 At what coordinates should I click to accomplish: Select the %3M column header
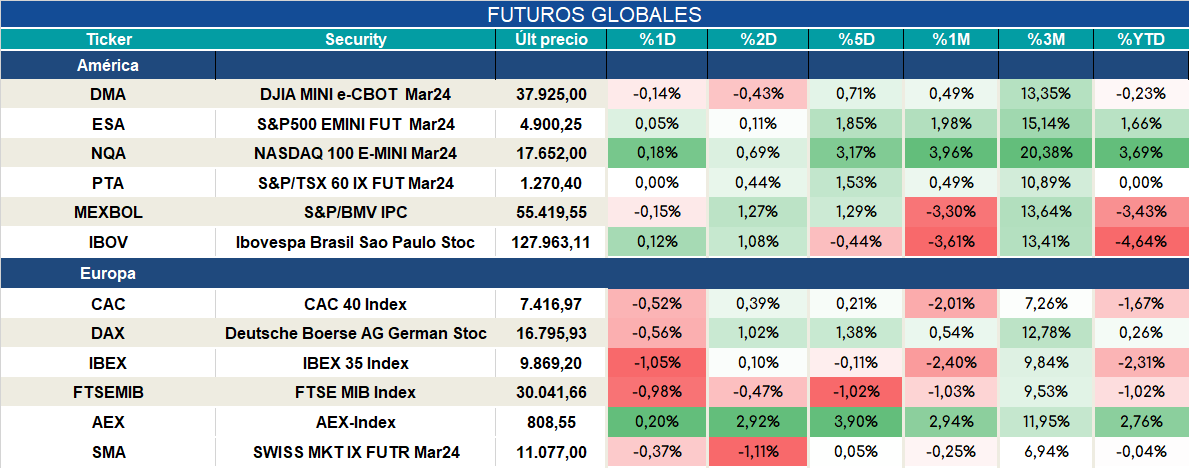click(x=1046, y=40)
